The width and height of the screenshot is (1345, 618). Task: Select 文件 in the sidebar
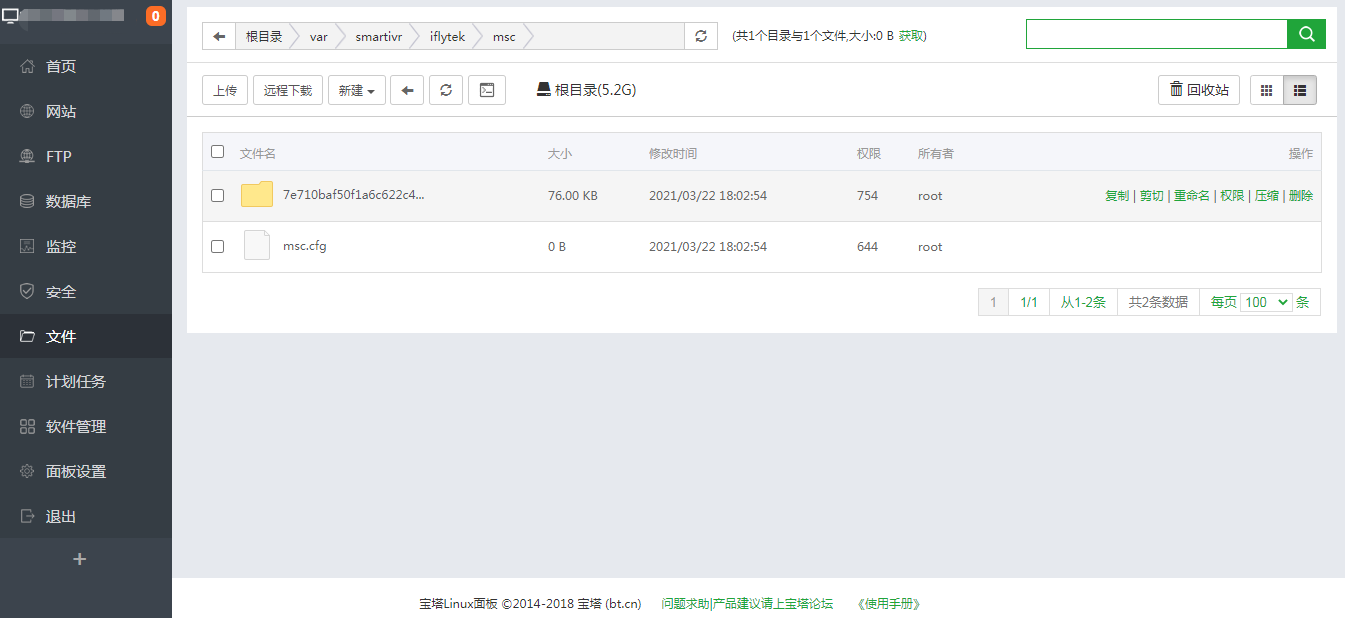pyautogui.click(x=86, y=336)
